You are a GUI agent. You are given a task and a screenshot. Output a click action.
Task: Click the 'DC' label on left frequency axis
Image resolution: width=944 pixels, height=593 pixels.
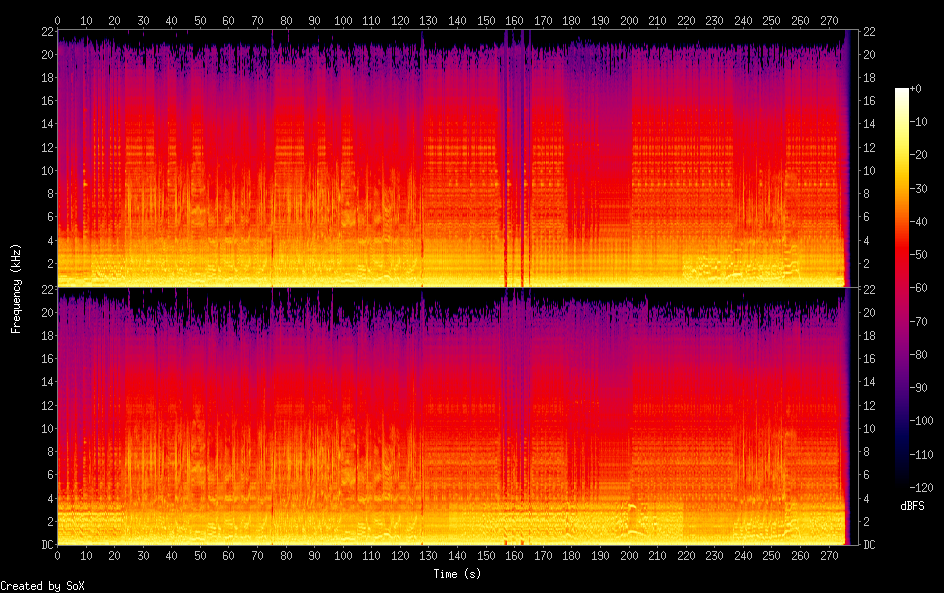(48, 545)
